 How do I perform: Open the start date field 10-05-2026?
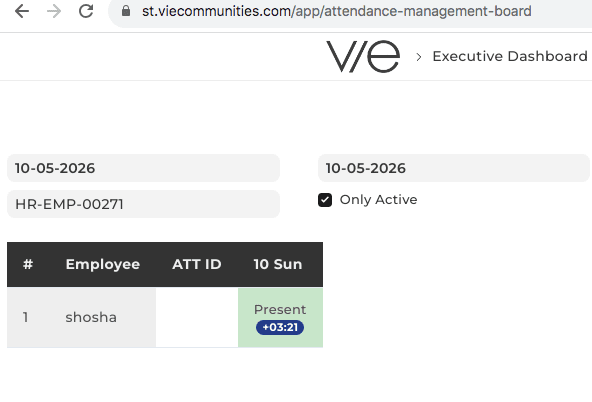[143, 168]
